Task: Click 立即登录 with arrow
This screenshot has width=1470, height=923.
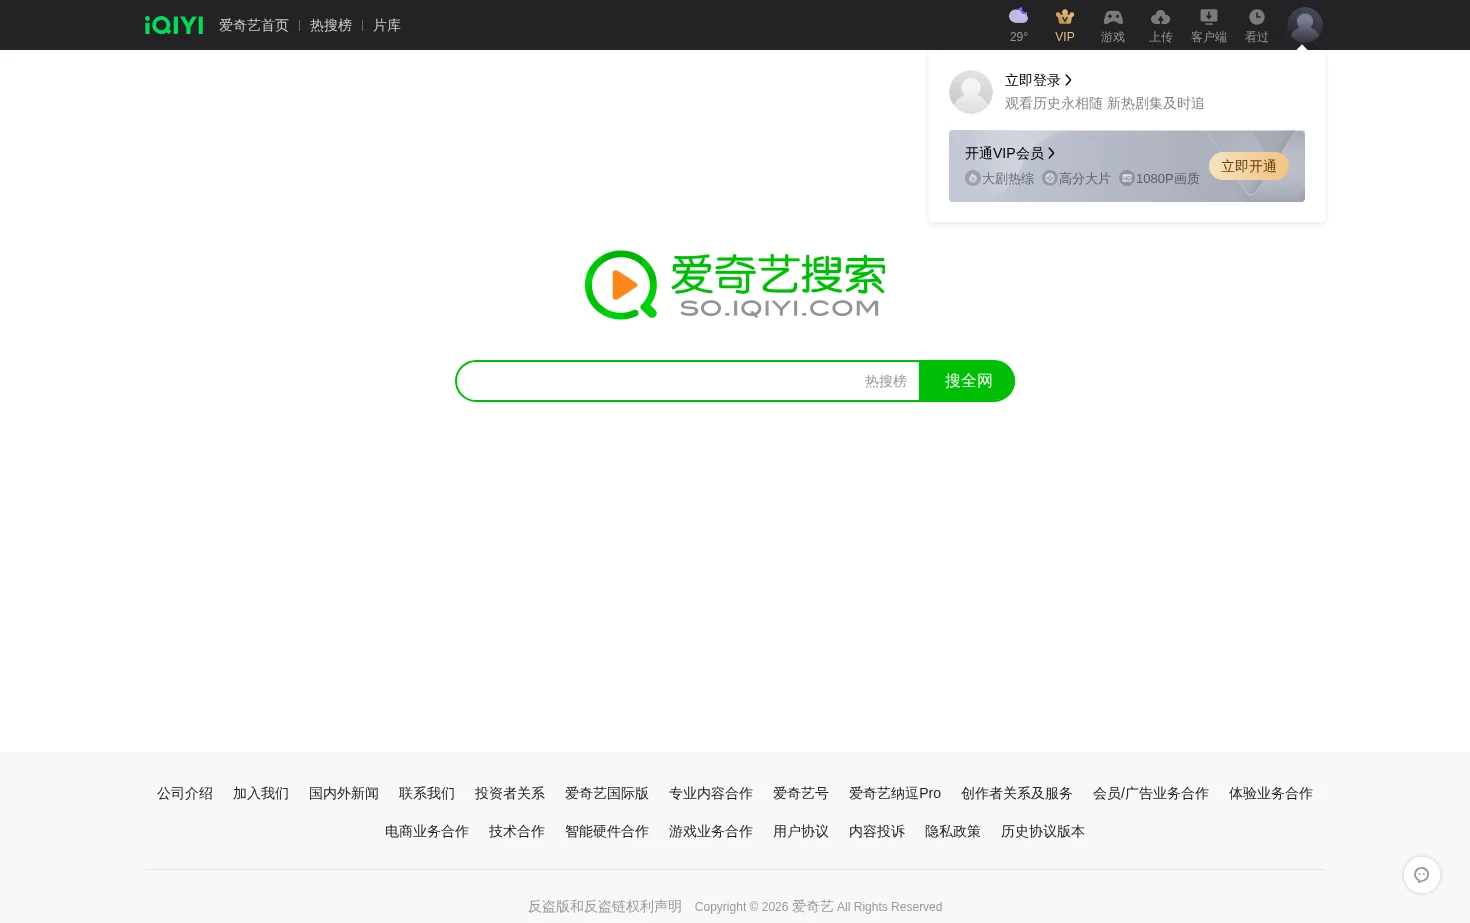Action: point(1038,80)
